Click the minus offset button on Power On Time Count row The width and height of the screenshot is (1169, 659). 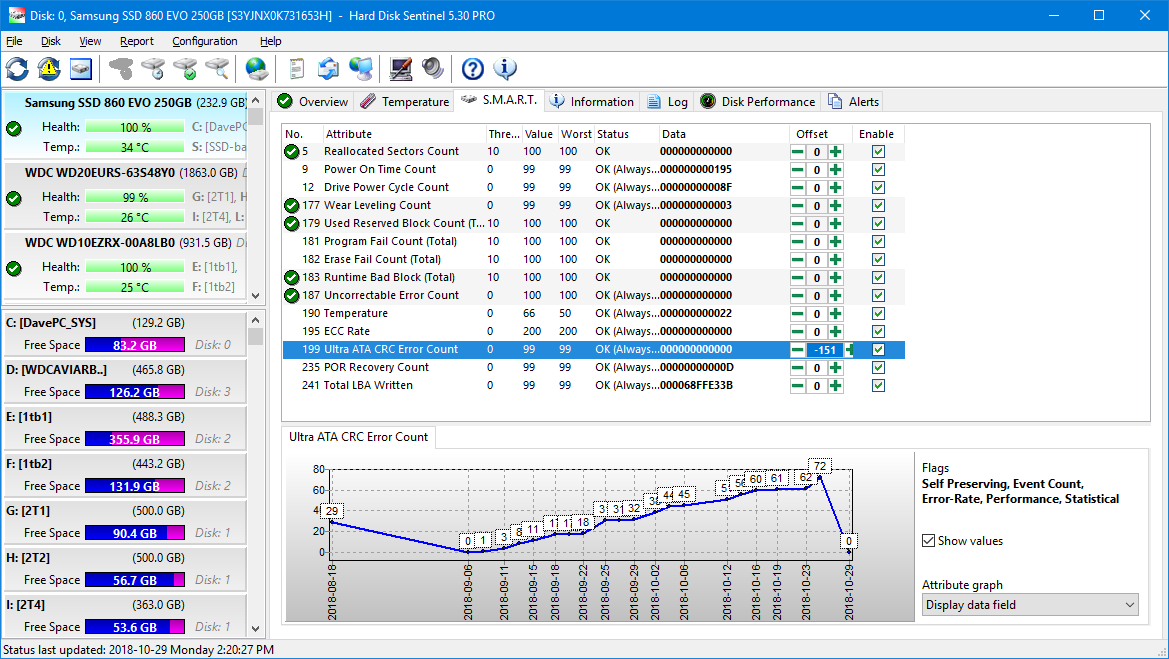click(798, 169)
